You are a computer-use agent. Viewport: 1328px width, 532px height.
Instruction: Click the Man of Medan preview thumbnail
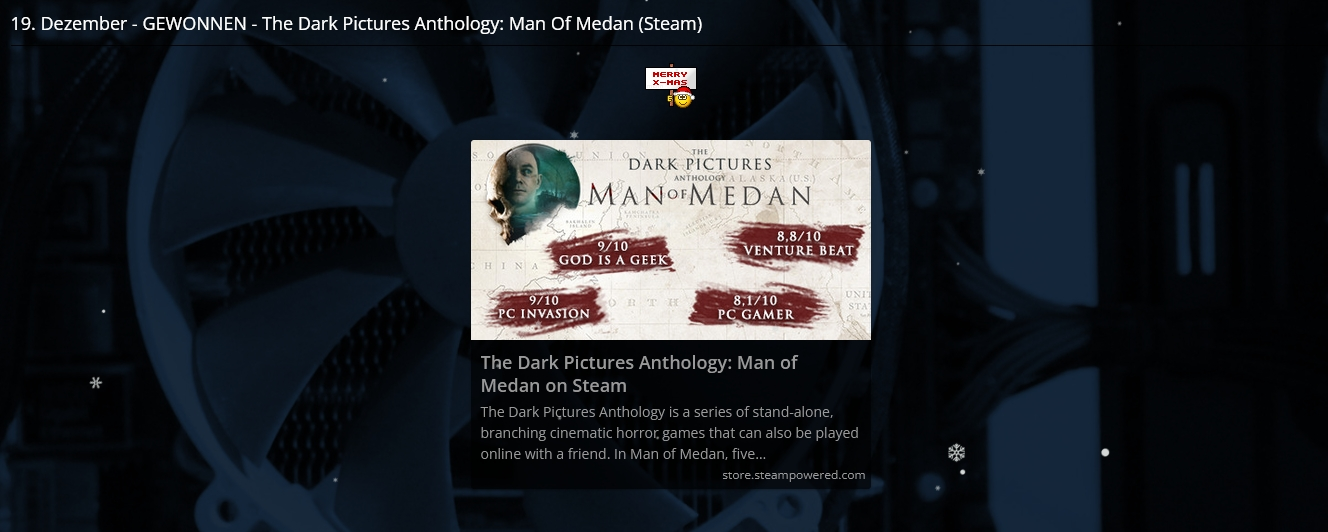click(671, 240)
